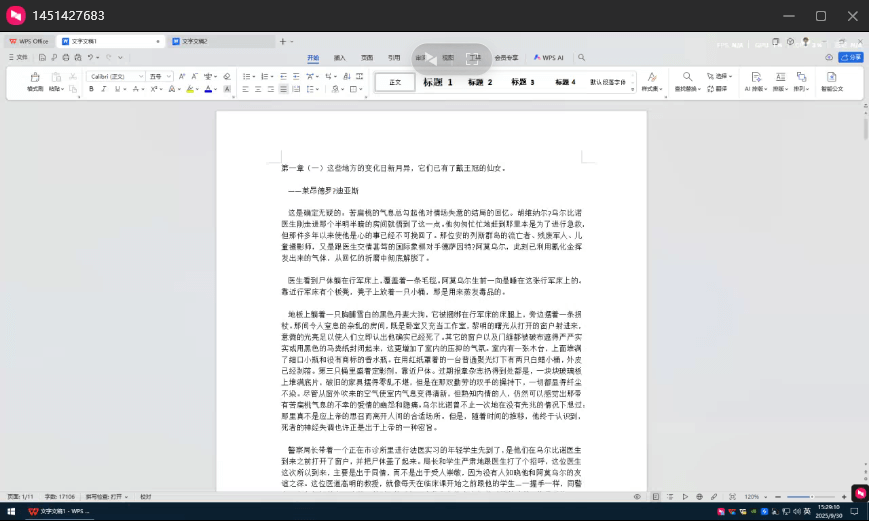Click the zoom slider in the status bar
This screenshot has width=869, height=521.
tap(798, 496)
